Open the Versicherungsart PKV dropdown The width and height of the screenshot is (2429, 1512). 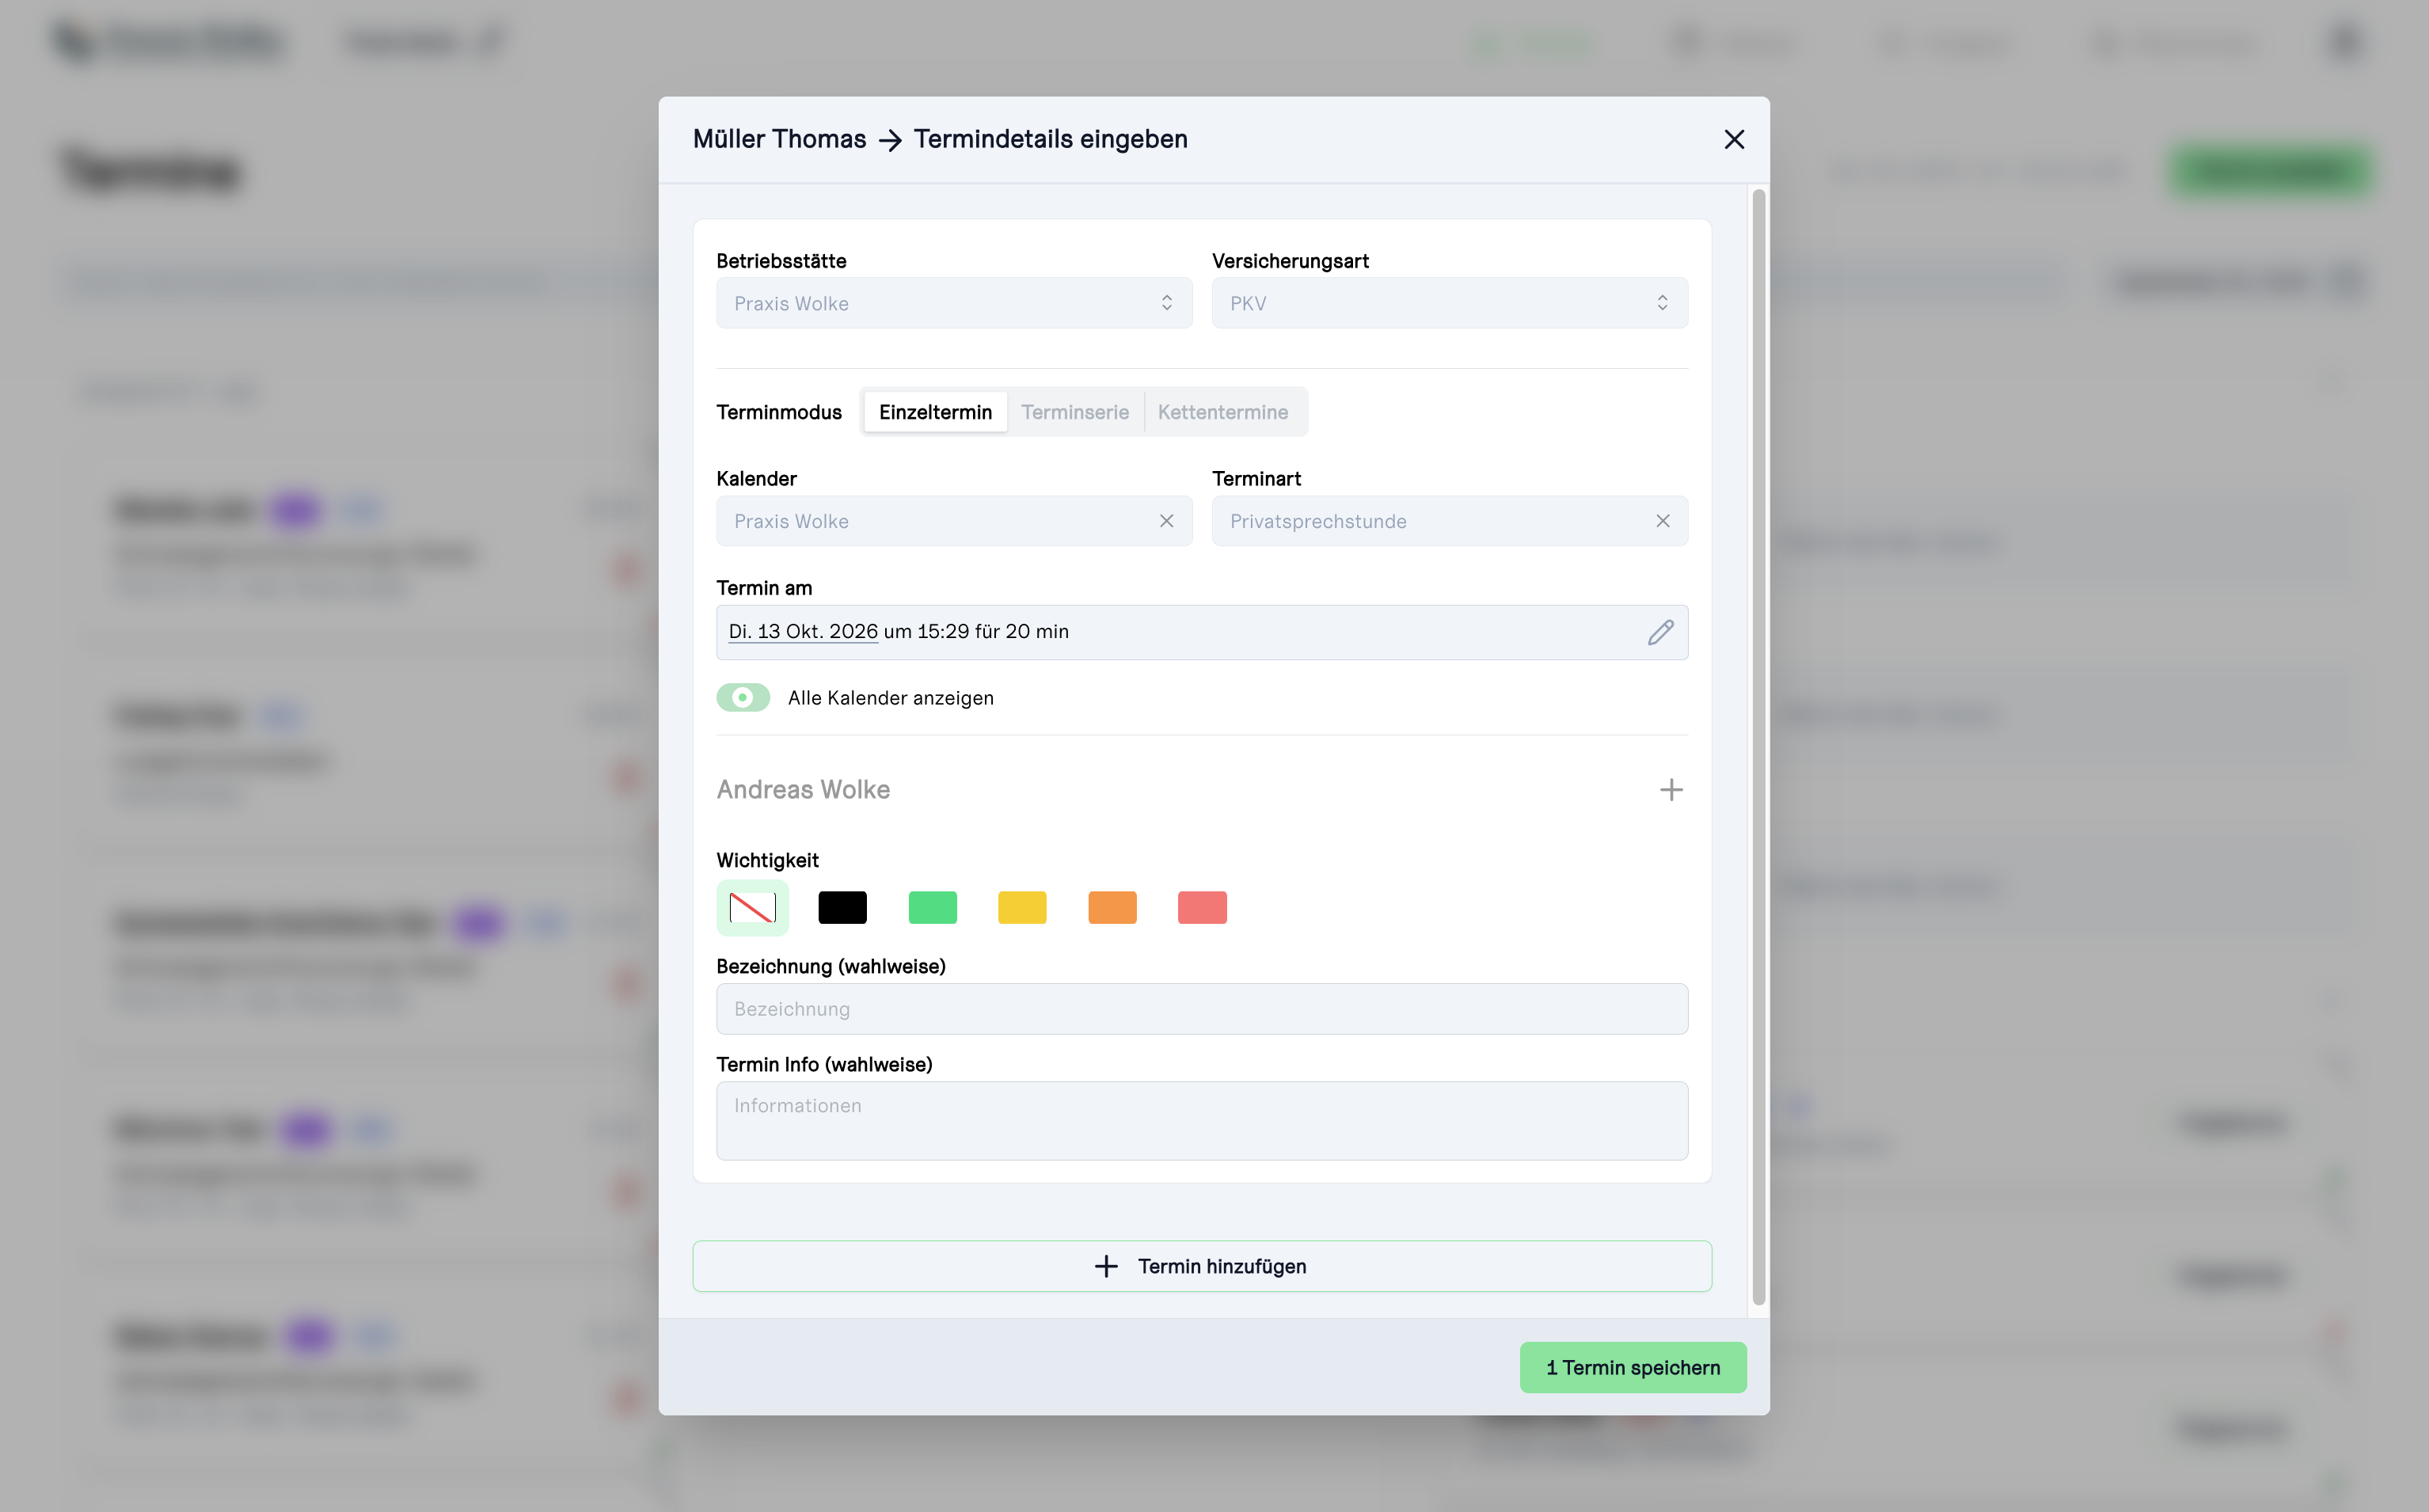(x=1449, y=303)
